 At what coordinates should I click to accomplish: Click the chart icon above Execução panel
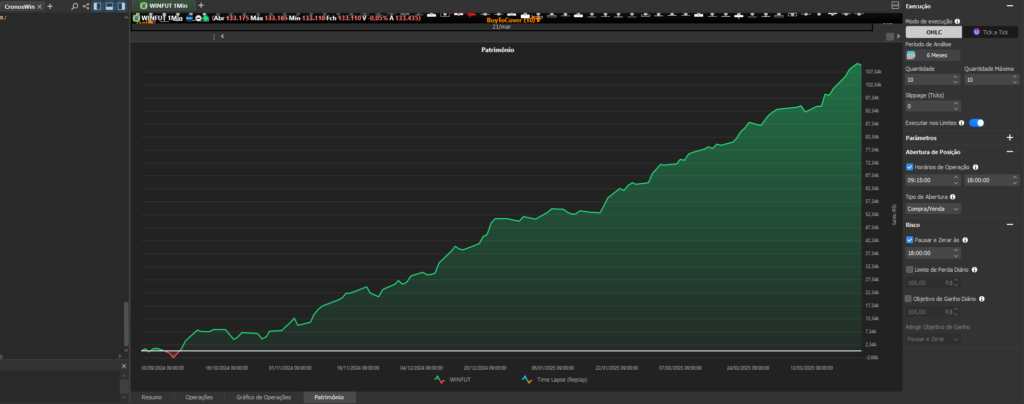pos(895,5)
